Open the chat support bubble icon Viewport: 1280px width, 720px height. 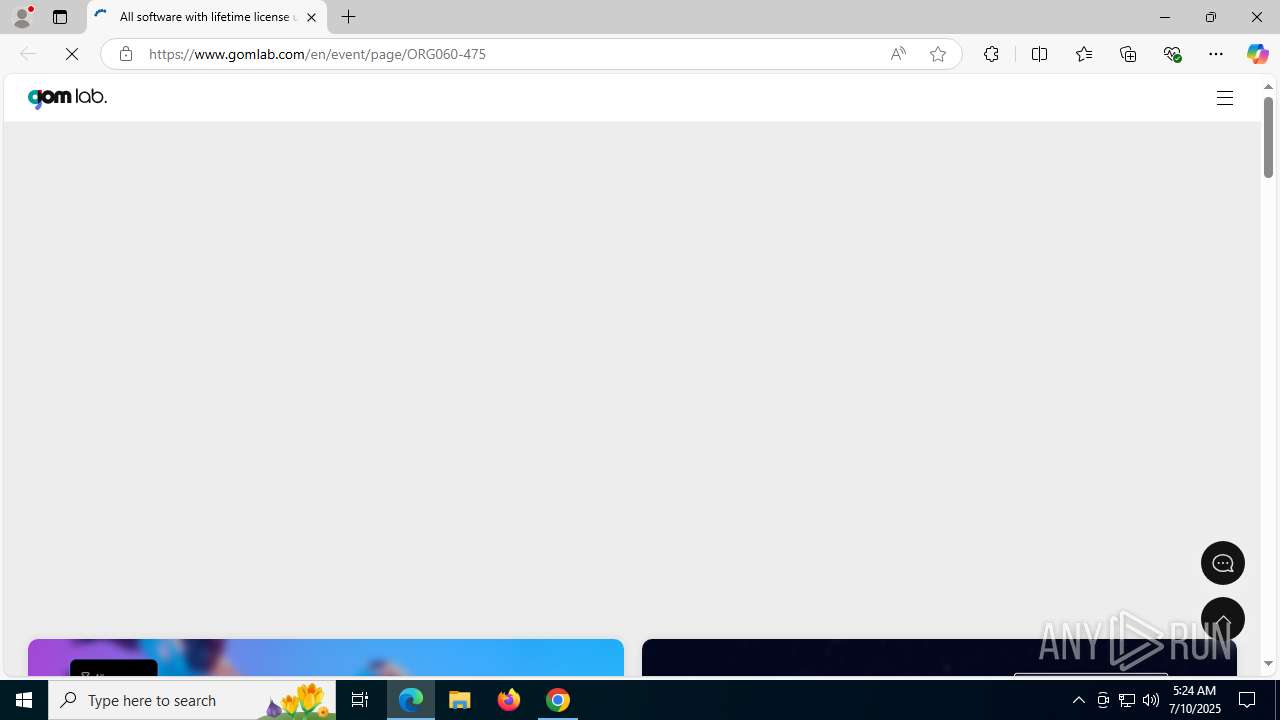[x=1222, y=563]
